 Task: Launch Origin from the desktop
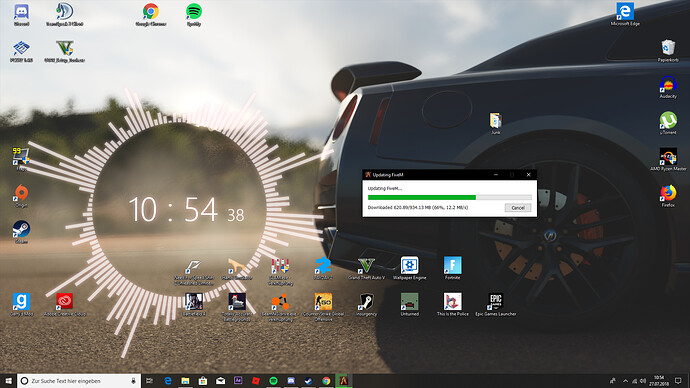coord(21,196)
